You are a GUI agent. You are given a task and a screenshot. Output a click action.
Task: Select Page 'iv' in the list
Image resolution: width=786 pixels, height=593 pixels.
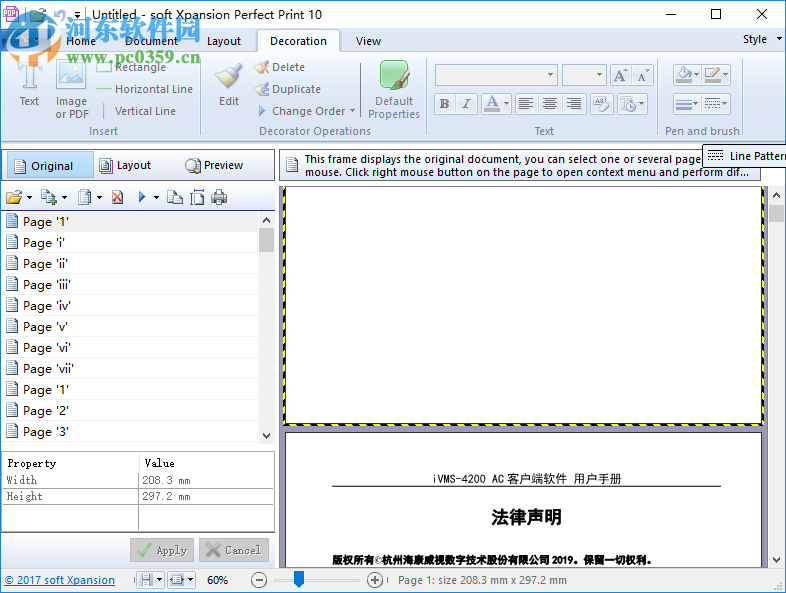[x=131, y=306]
